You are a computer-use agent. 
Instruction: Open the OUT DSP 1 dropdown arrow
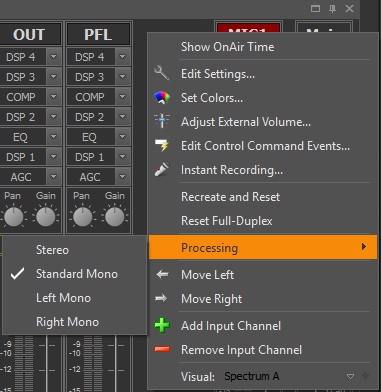[54, 157]
